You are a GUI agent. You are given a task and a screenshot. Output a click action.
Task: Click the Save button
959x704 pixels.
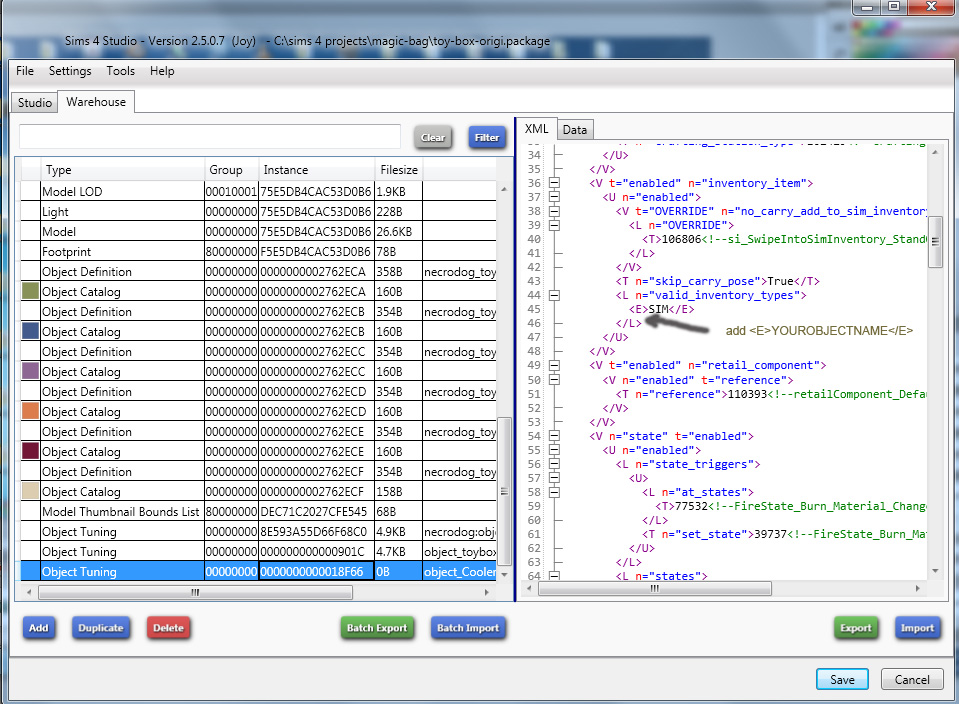point(842,680)
